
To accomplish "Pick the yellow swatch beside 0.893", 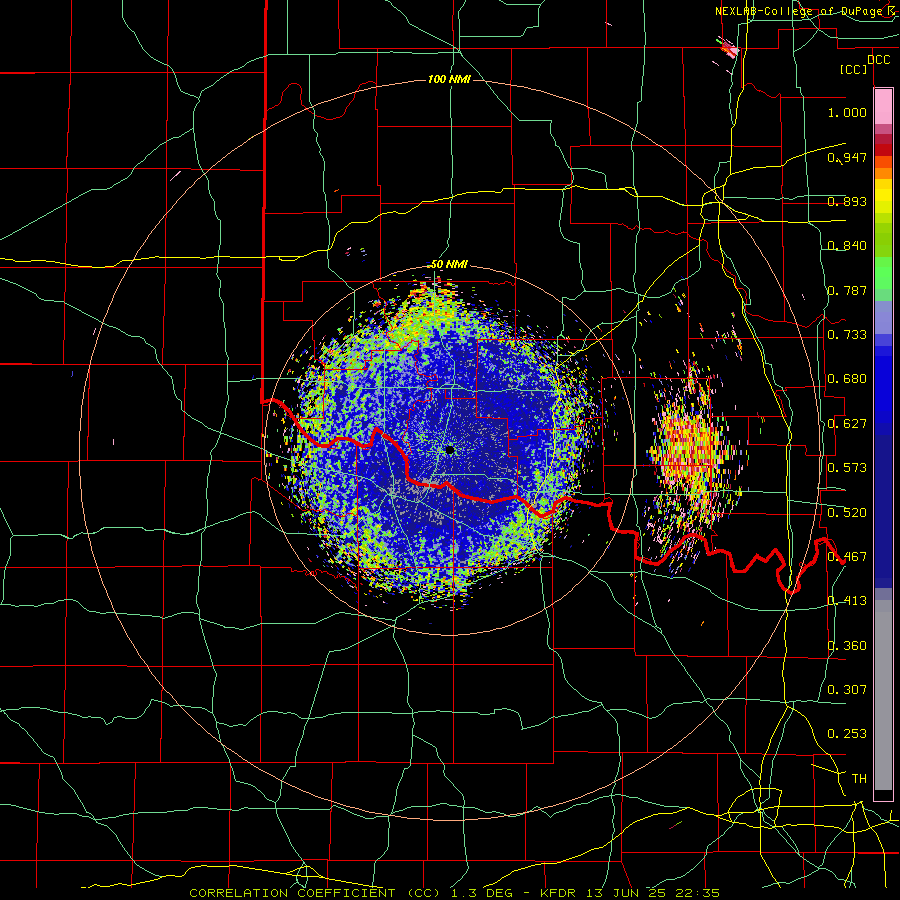I will pos(883,199).
